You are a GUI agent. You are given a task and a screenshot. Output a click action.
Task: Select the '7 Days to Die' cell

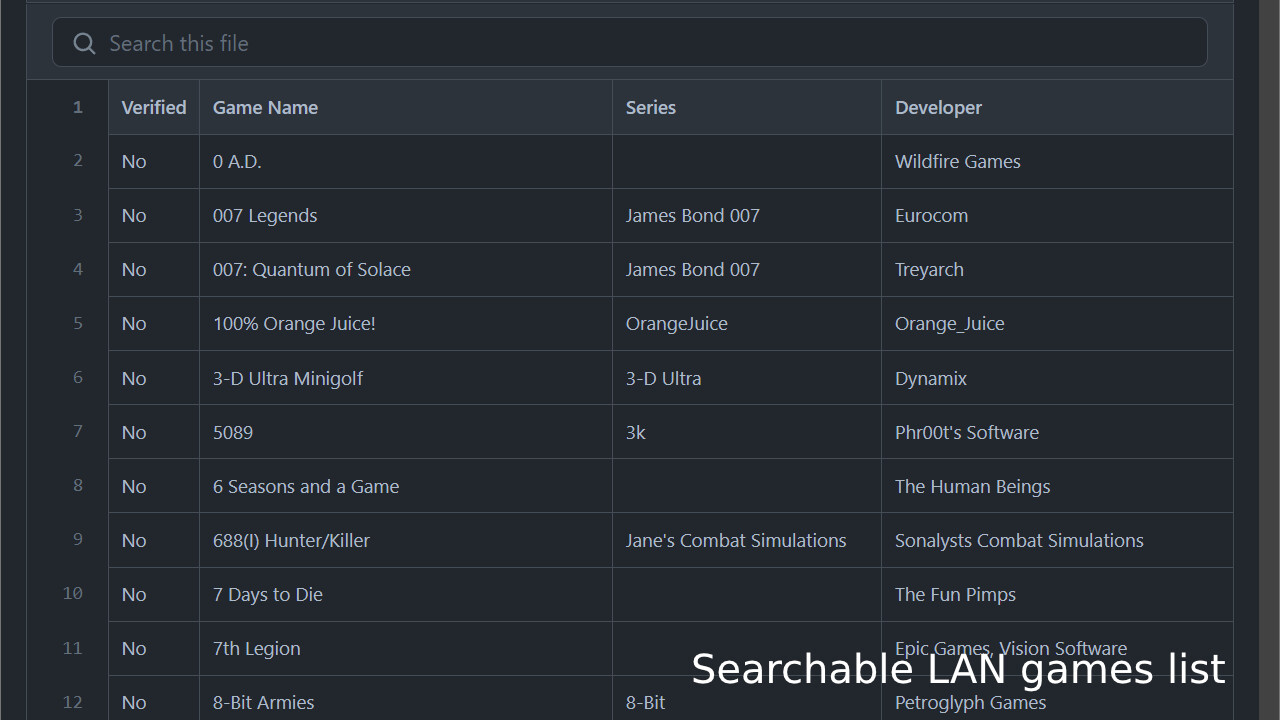click(268, 595)
